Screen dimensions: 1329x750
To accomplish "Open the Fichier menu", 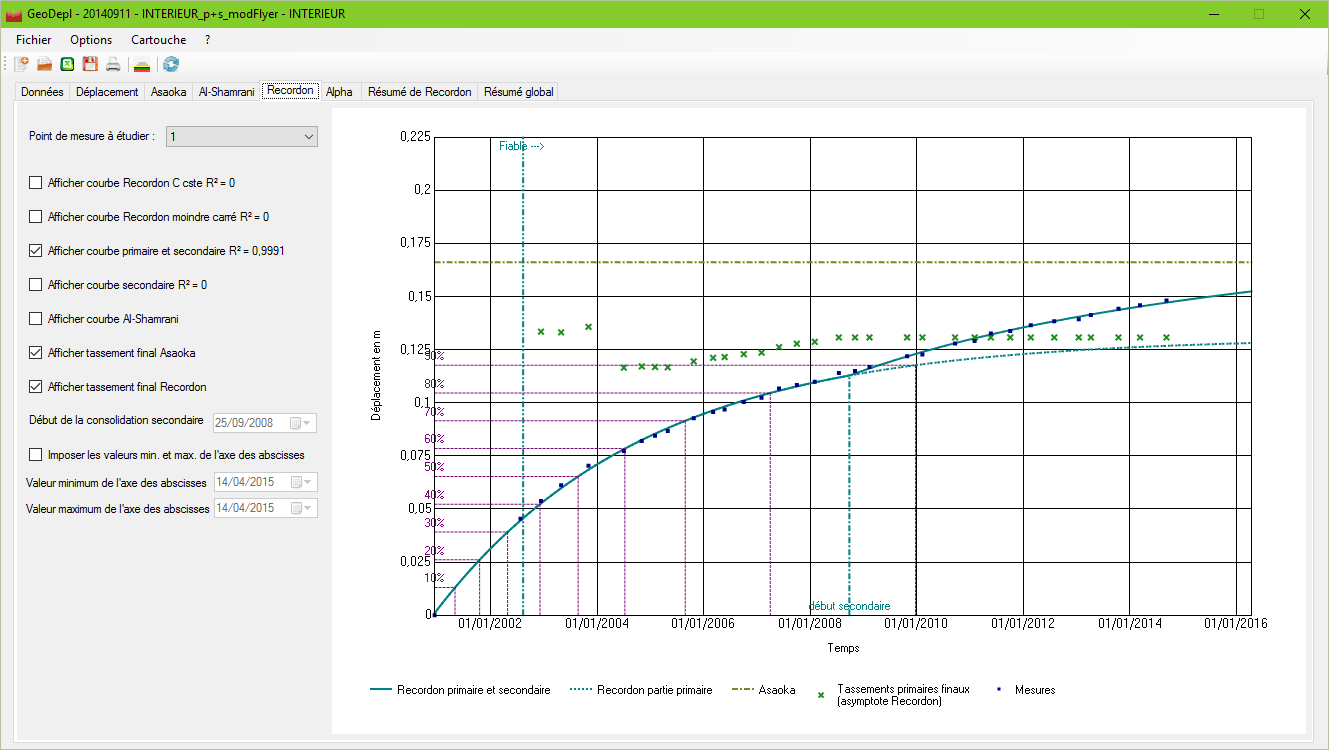I will (x=34, y=40).
